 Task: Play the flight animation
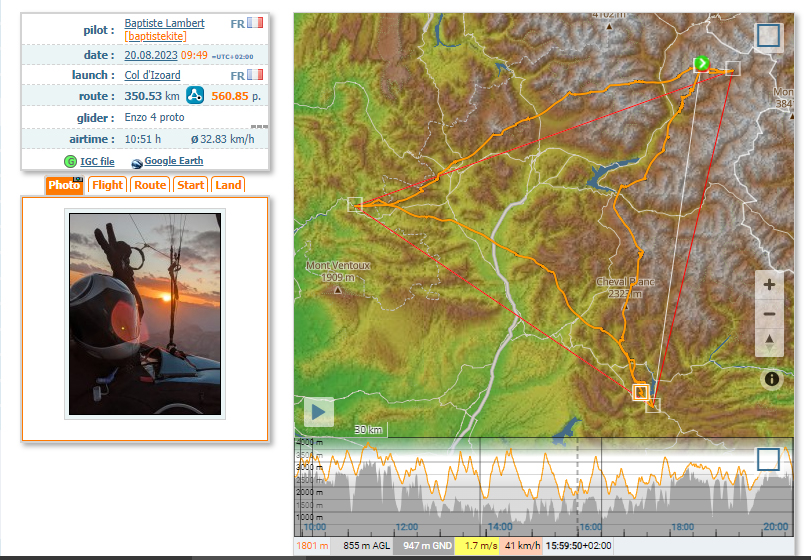319,412
